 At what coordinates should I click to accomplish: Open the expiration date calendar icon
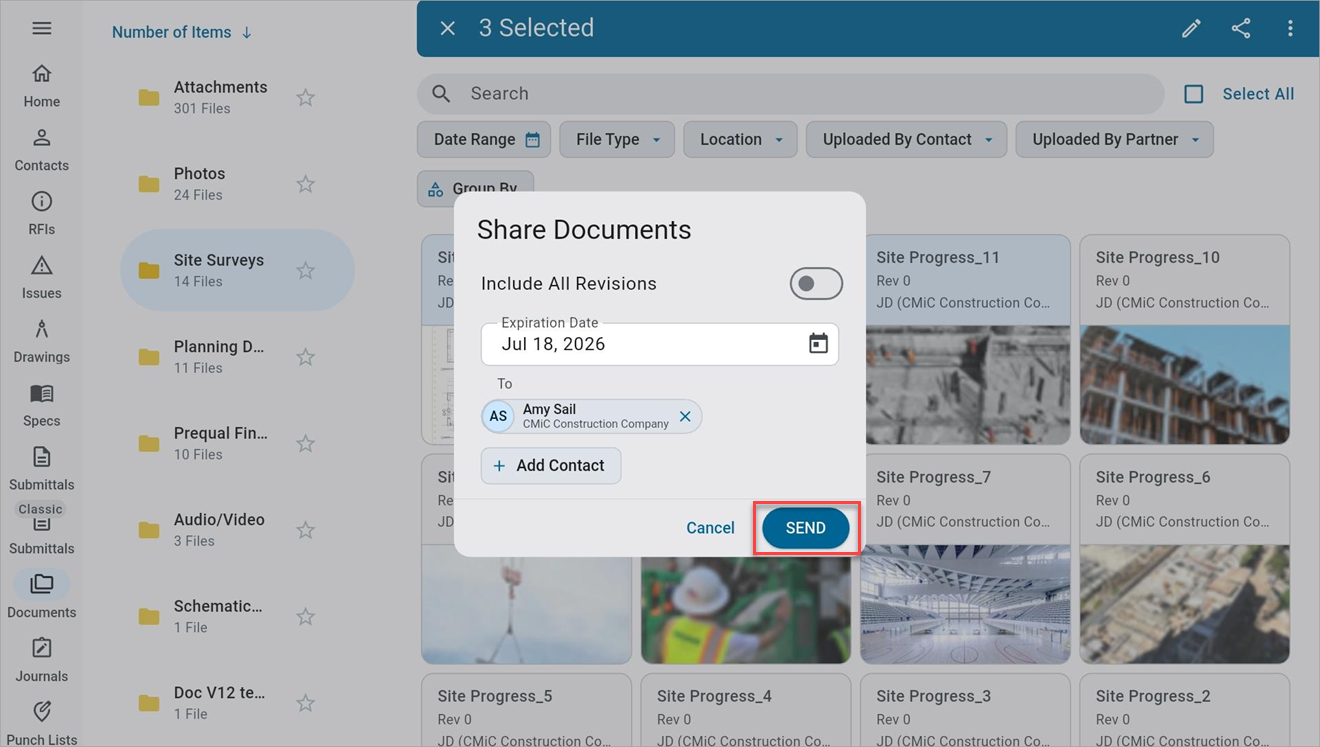pyautogui.click(x=818, y=344)
